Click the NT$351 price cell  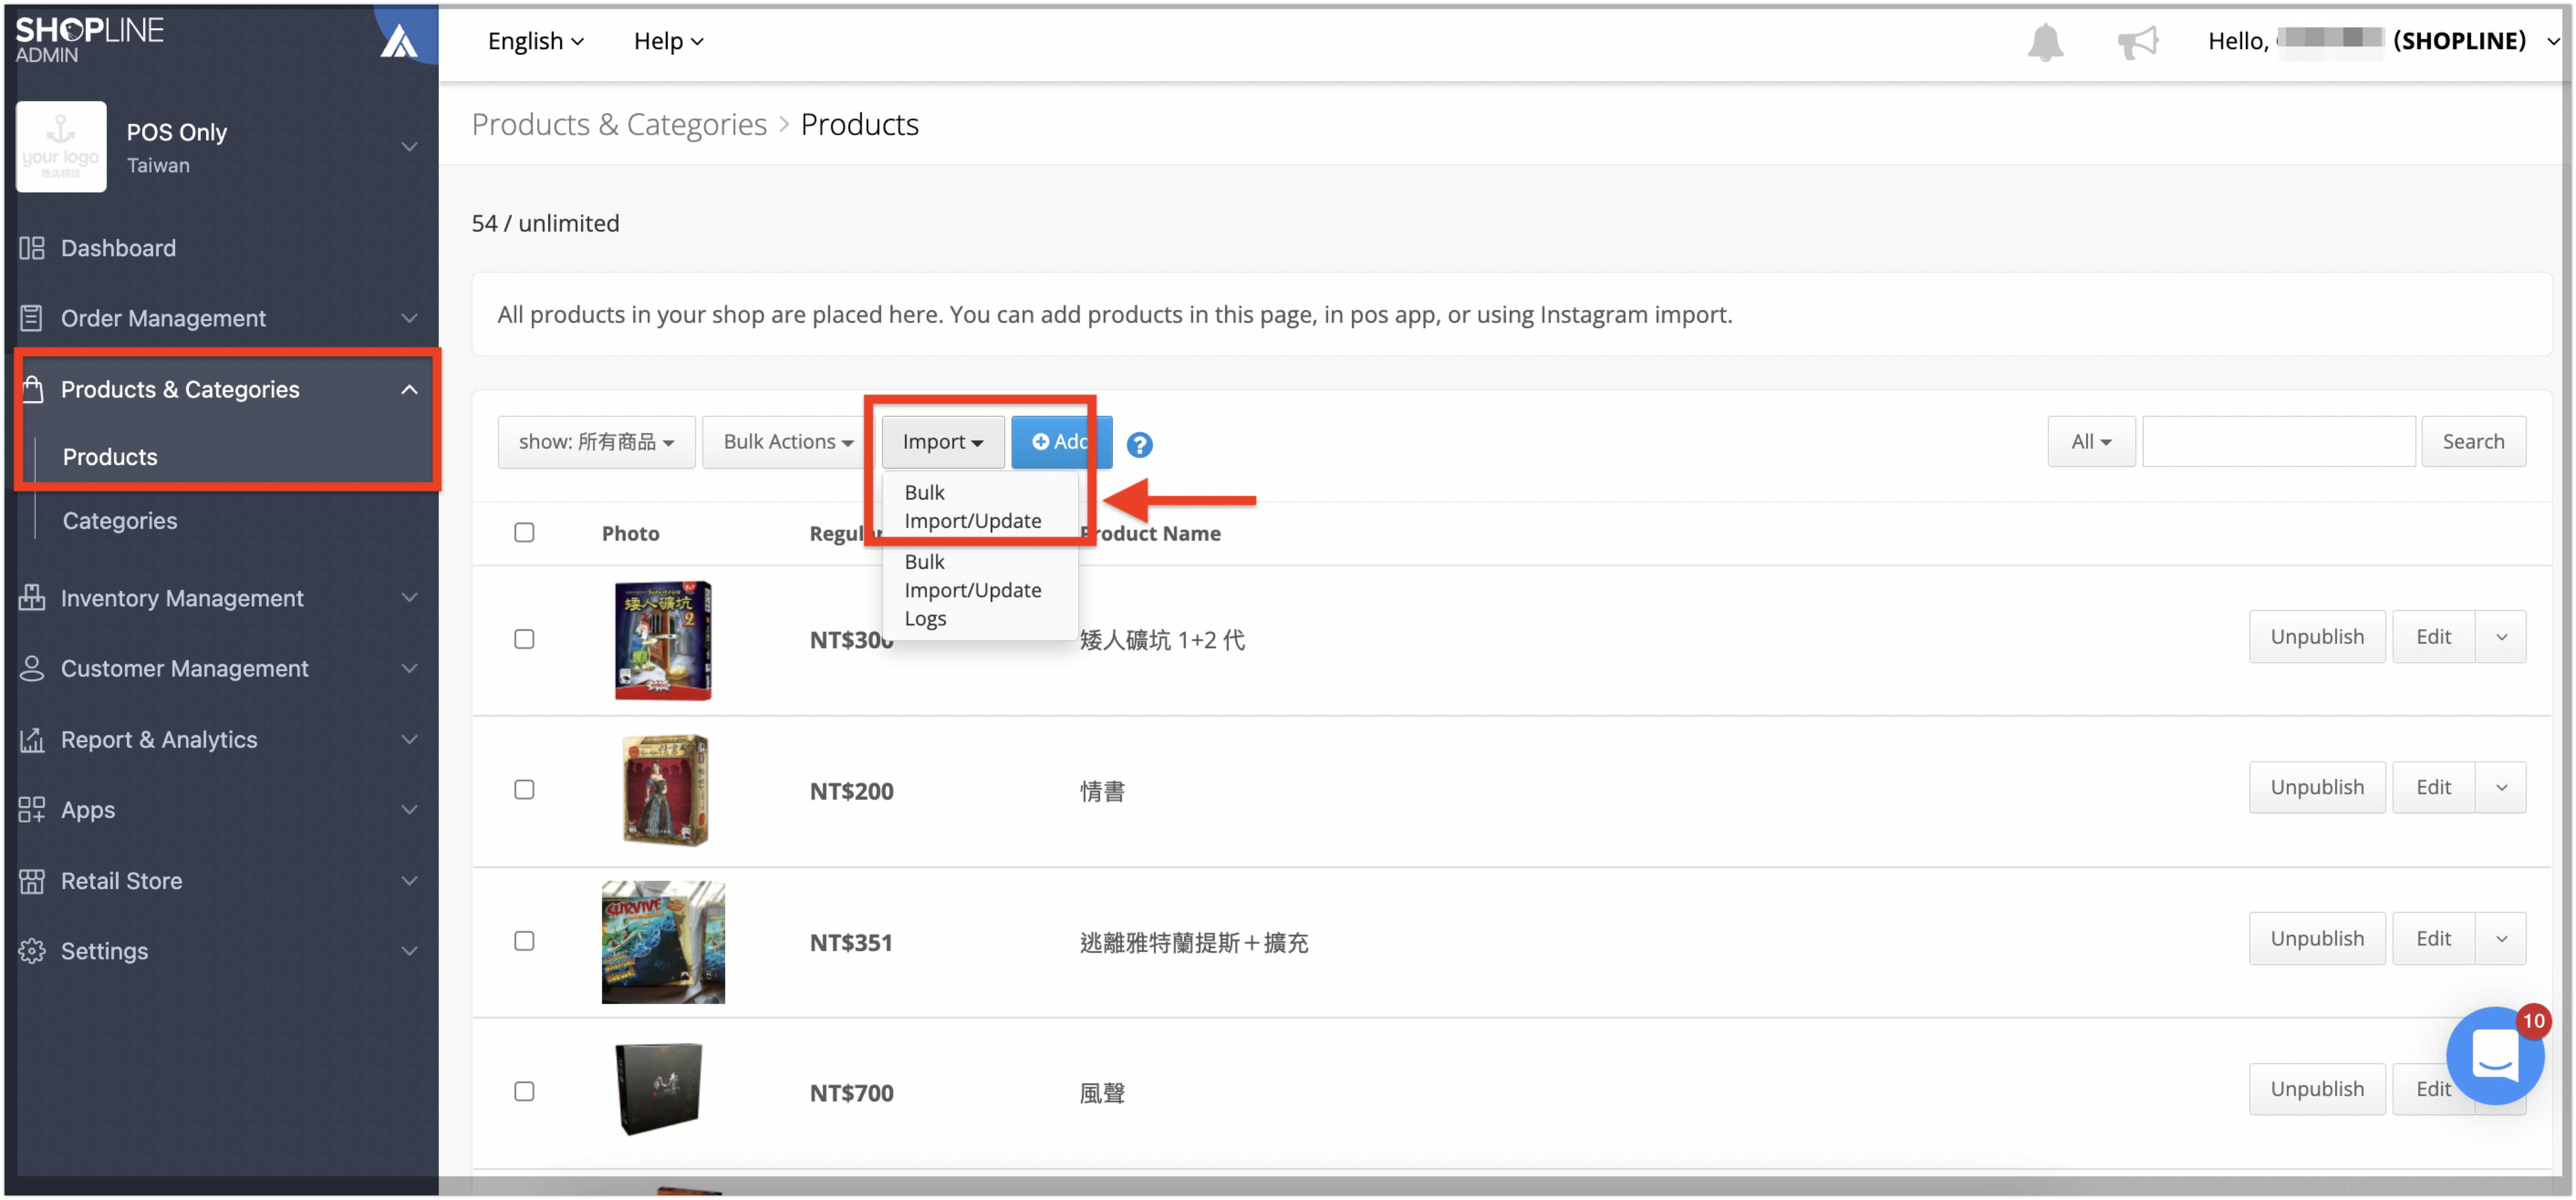[x=851, y=943]
